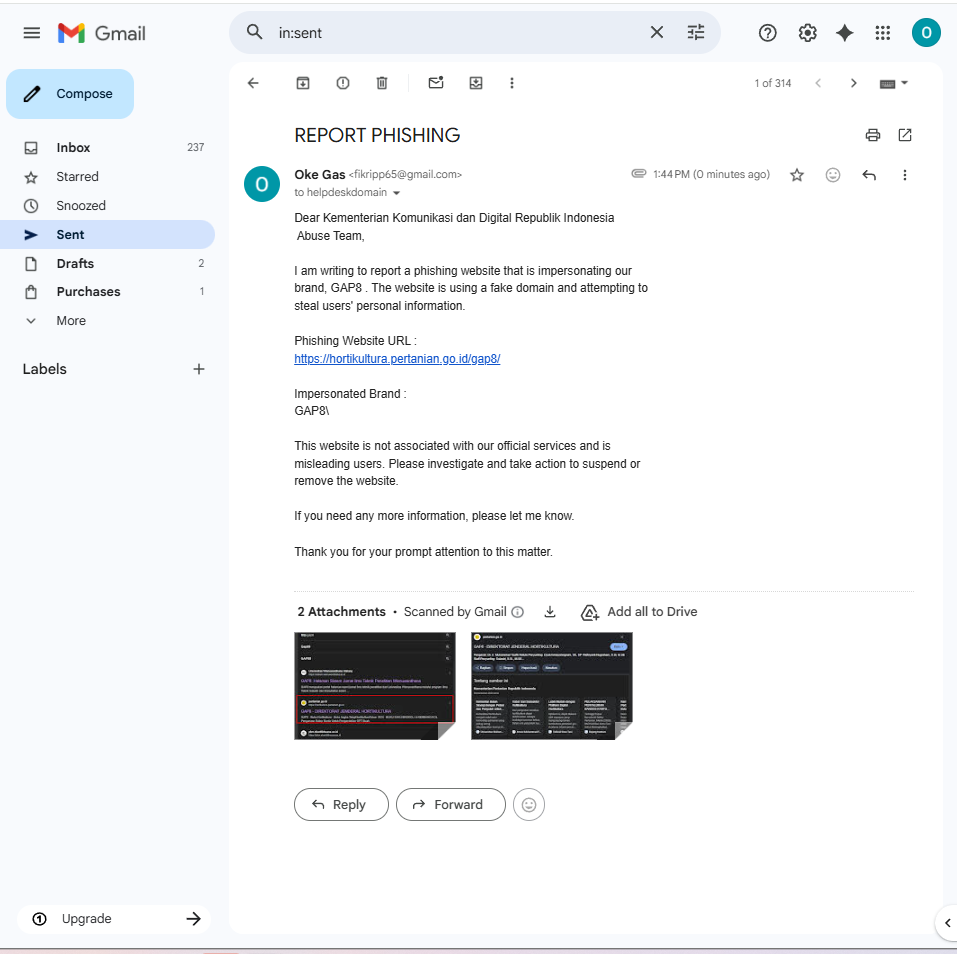Show the side panel chevron
The height and width of the screenshot is (954, 957).
point(947,923)
